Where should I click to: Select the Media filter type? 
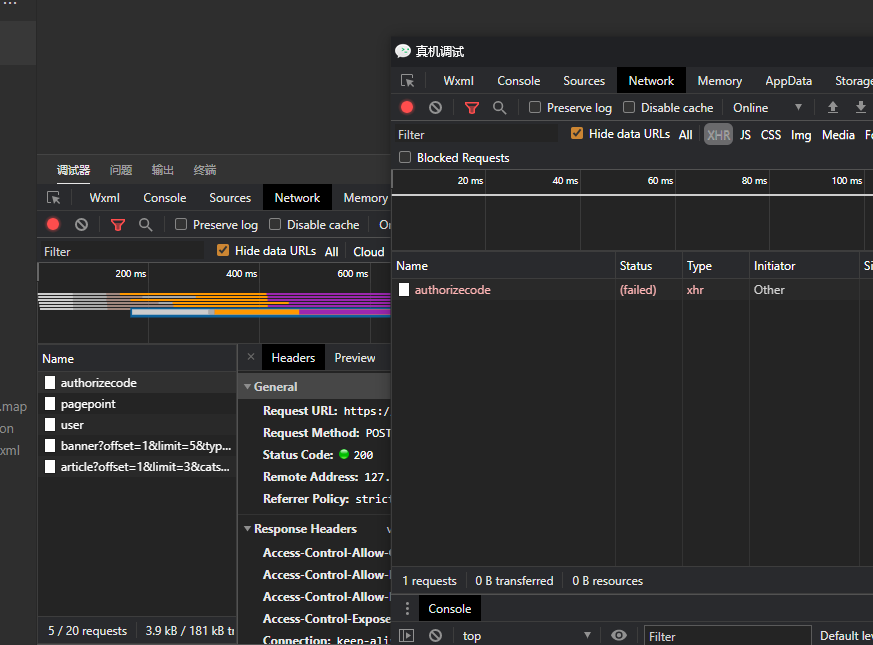(838, 135)
